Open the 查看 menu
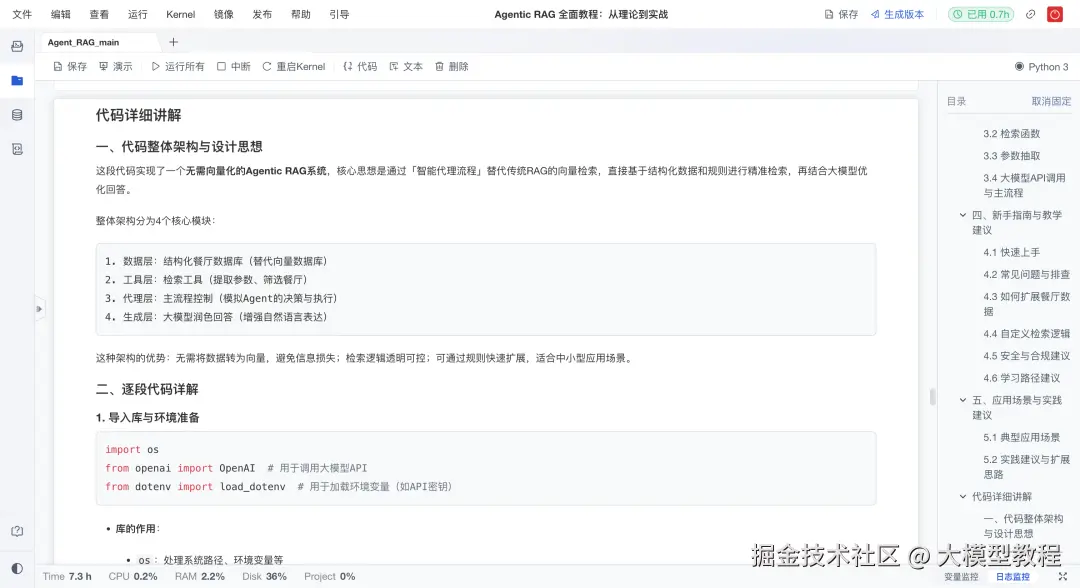This screenshot has height=588, width=1080. click(99, 14)
